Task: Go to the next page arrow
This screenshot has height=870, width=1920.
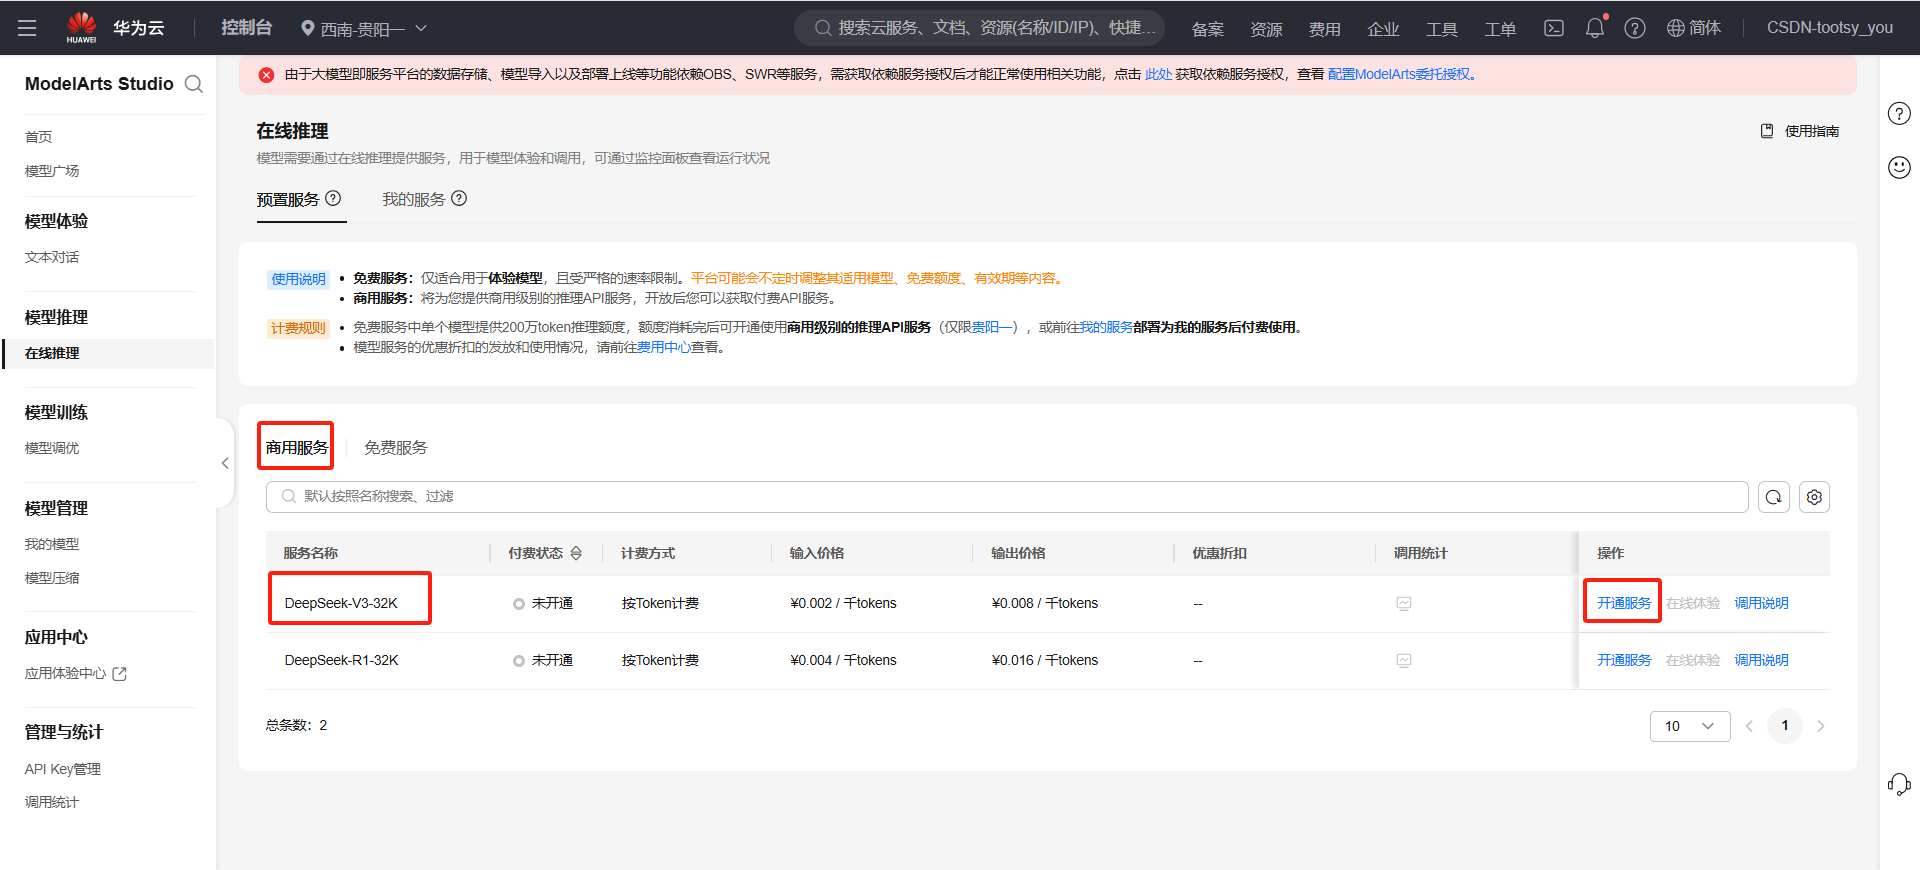Action: pos(1820,726)
